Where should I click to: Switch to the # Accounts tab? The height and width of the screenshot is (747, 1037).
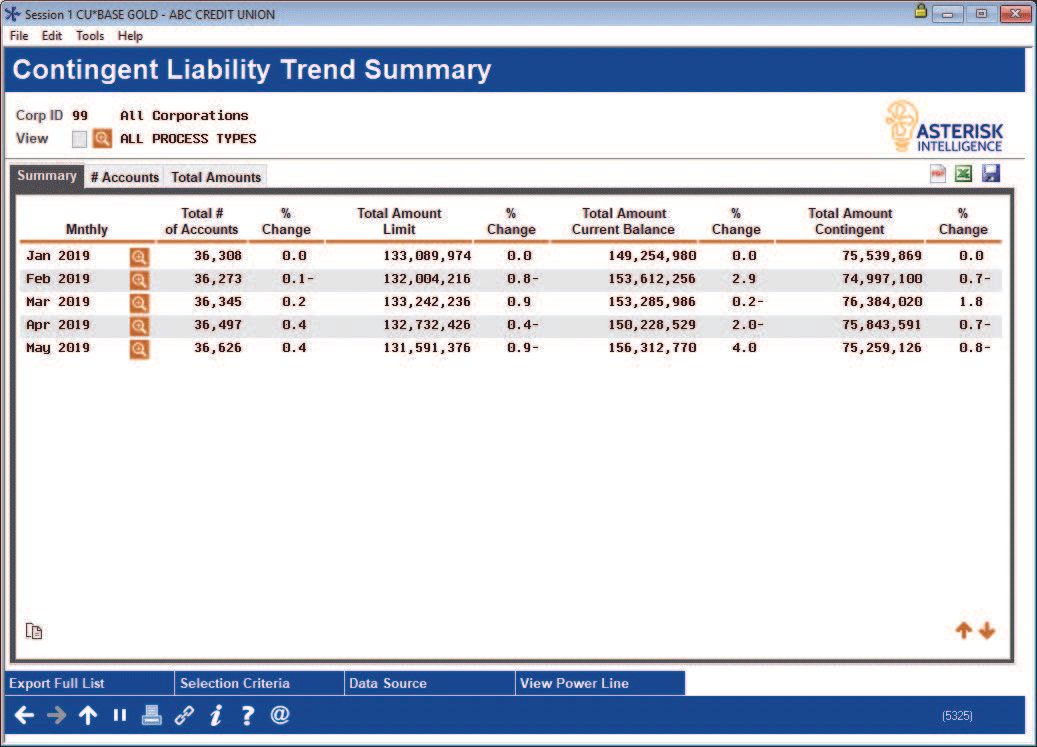click(x=124, y=177)
